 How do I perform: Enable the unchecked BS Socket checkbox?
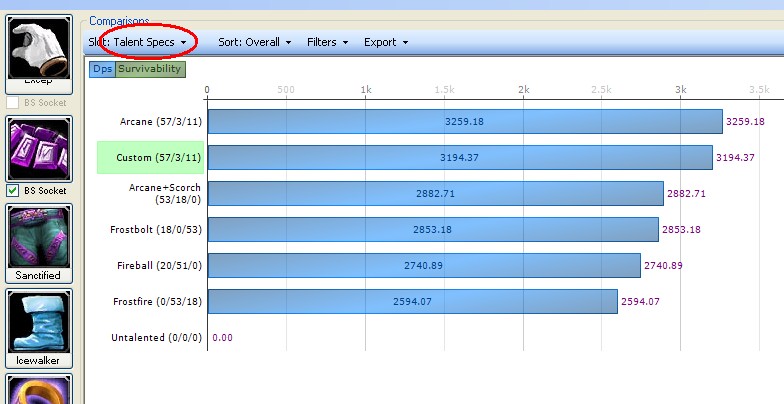click(x=13, y=103)
